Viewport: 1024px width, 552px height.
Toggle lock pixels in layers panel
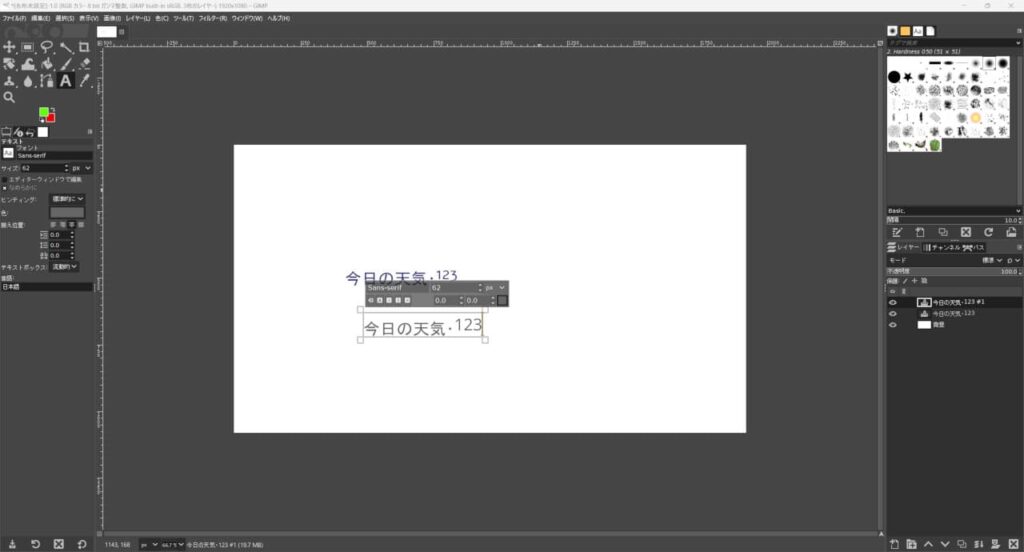905,281
